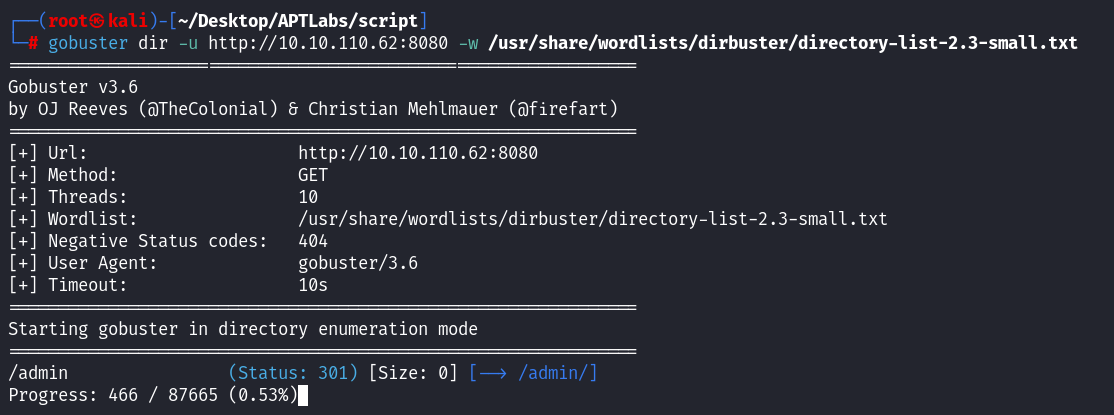This screenshot has height=415, width=1114.
Task: Click the terminal cursor after the progress percentage
Action: (302, 395)
